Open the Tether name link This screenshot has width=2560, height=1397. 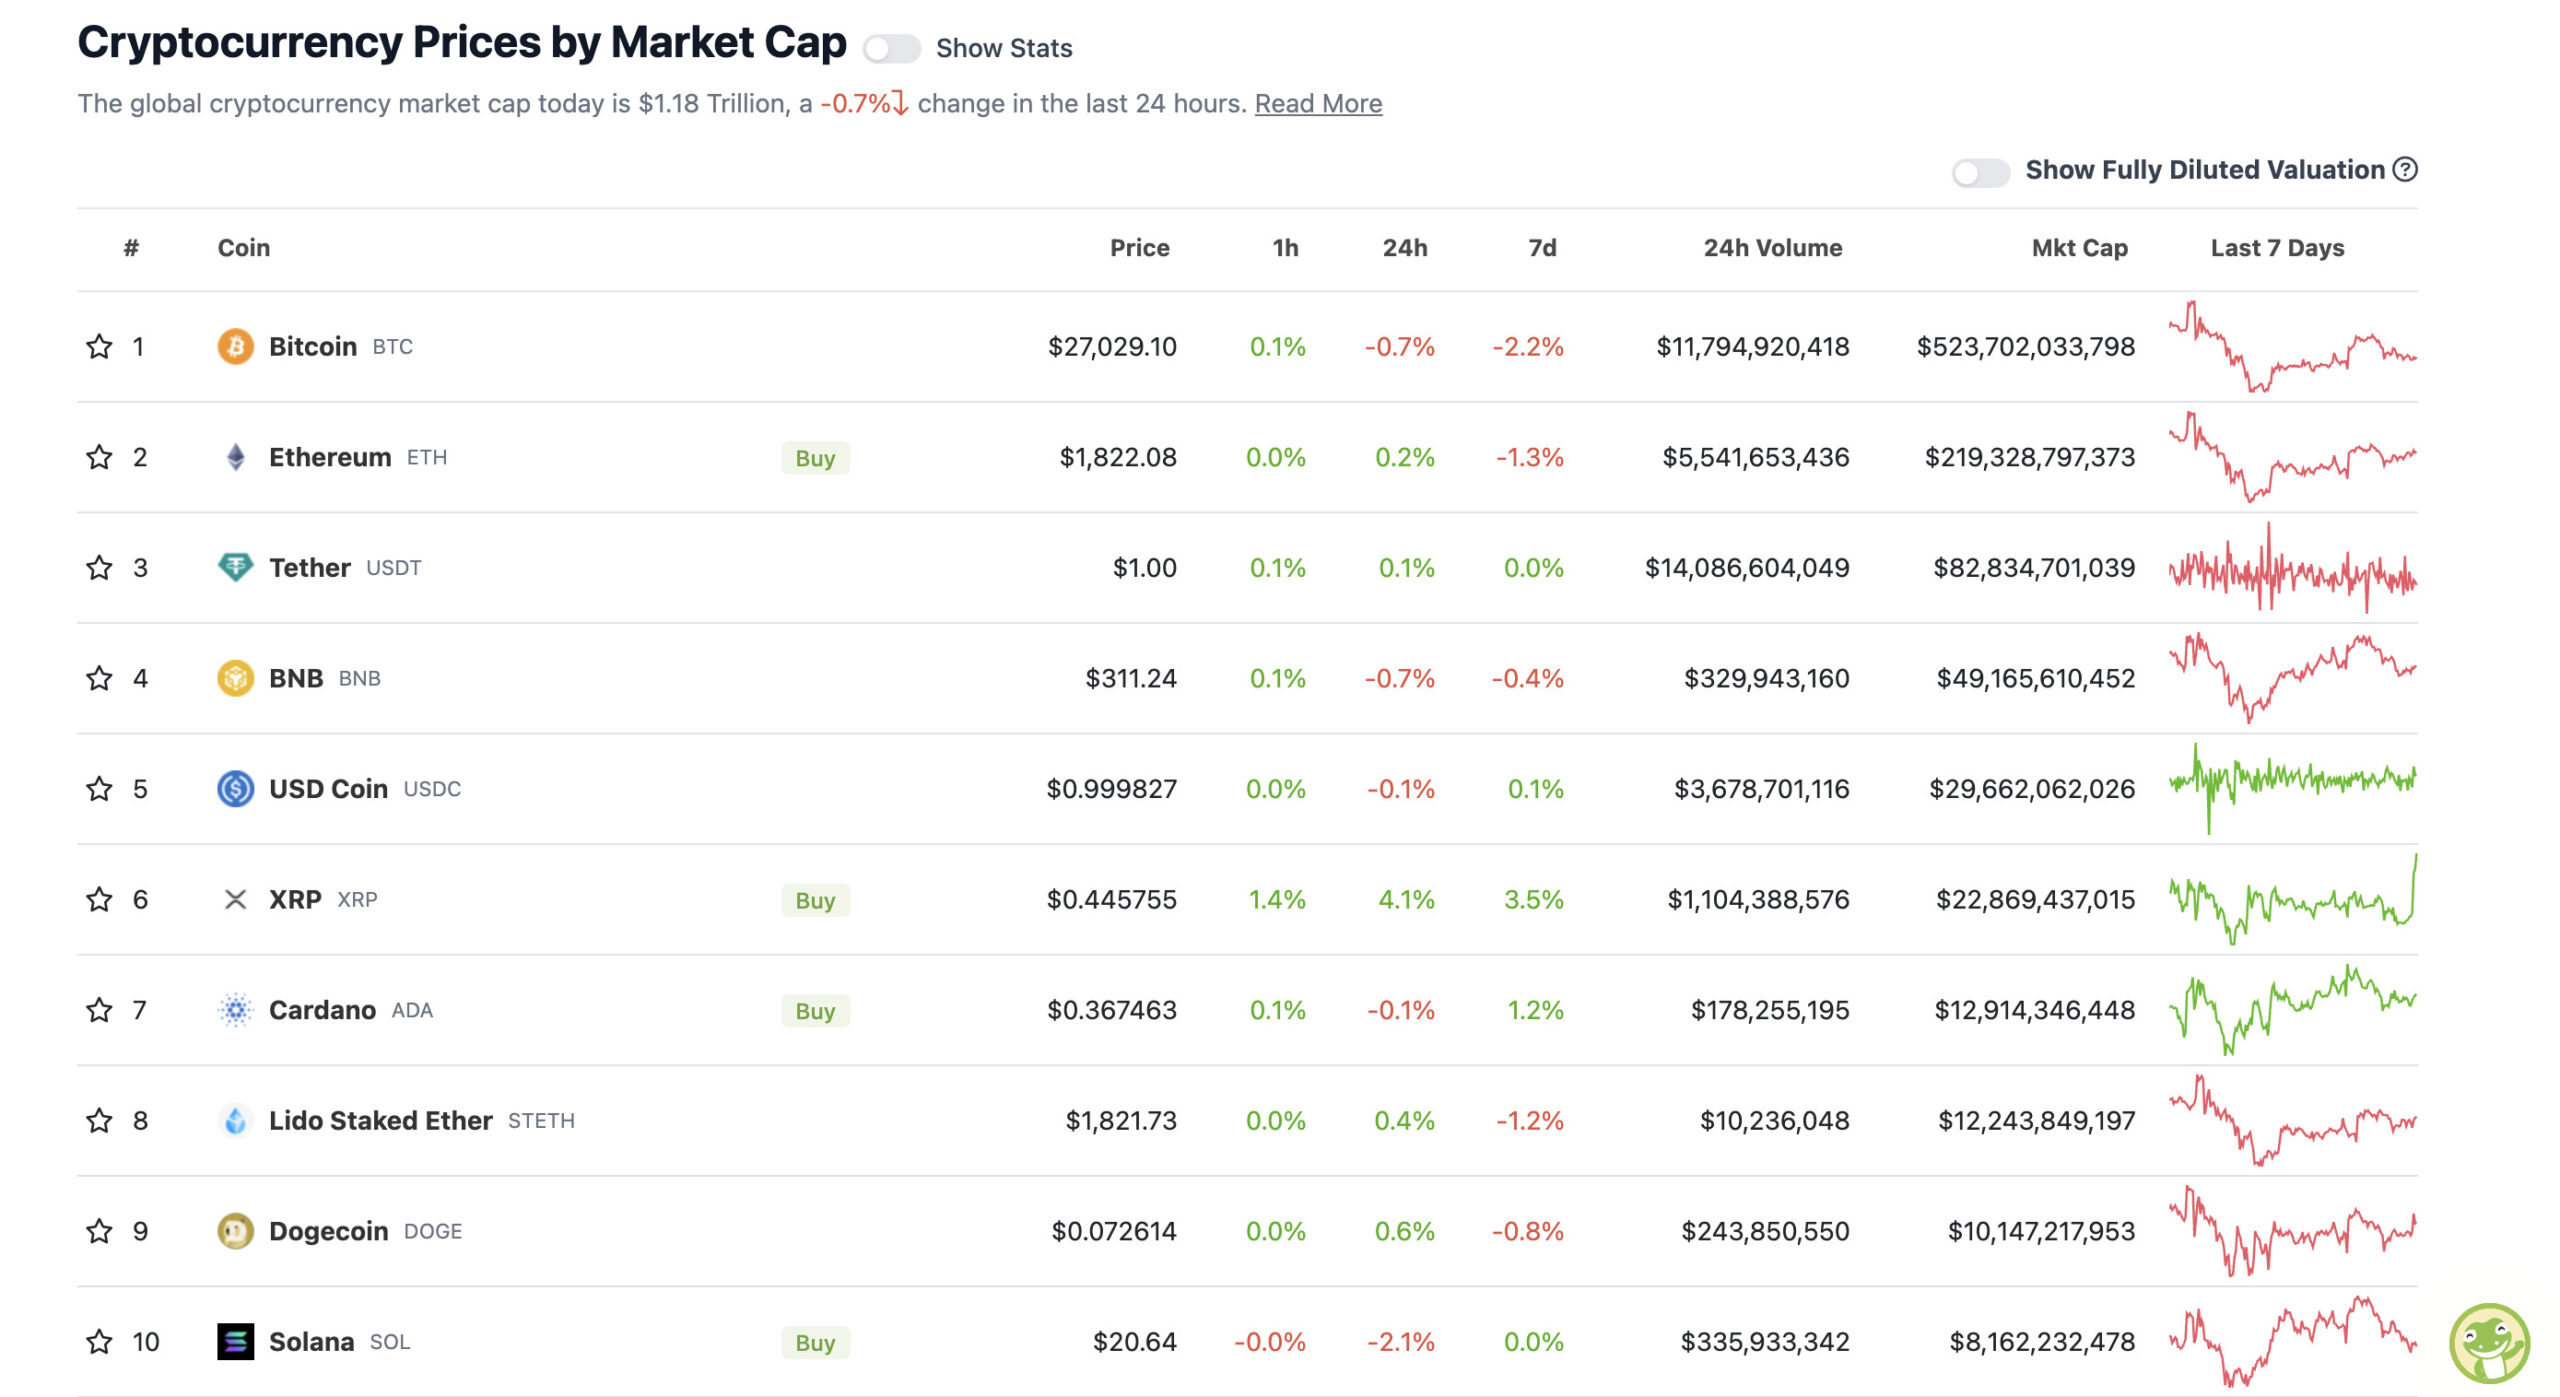tap(310, 568)
